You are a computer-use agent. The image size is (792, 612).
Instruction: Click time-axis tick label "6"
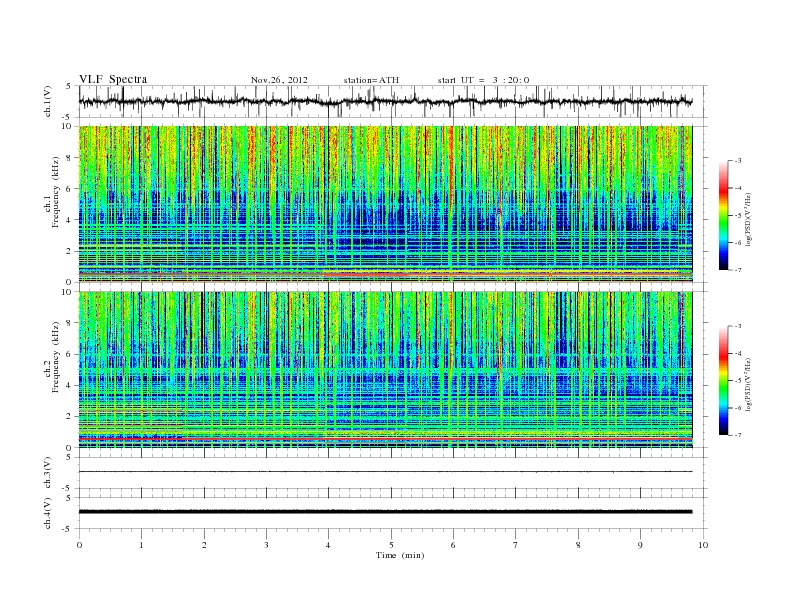coord(453,545)
